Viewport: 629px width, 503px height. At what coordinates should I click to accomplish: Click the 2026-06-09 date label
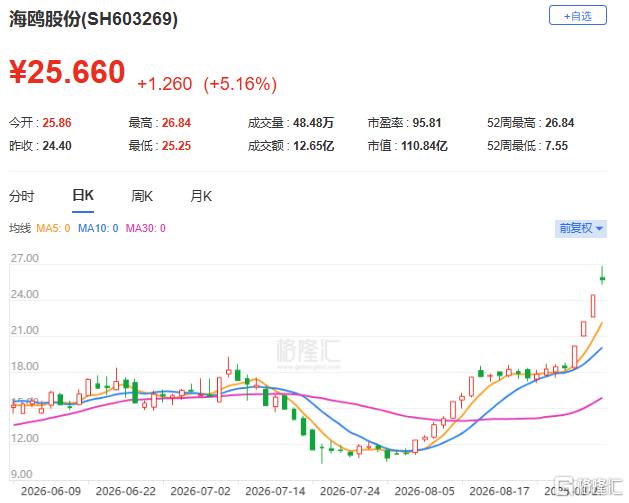pyautogui.click(x=51, y=491)
